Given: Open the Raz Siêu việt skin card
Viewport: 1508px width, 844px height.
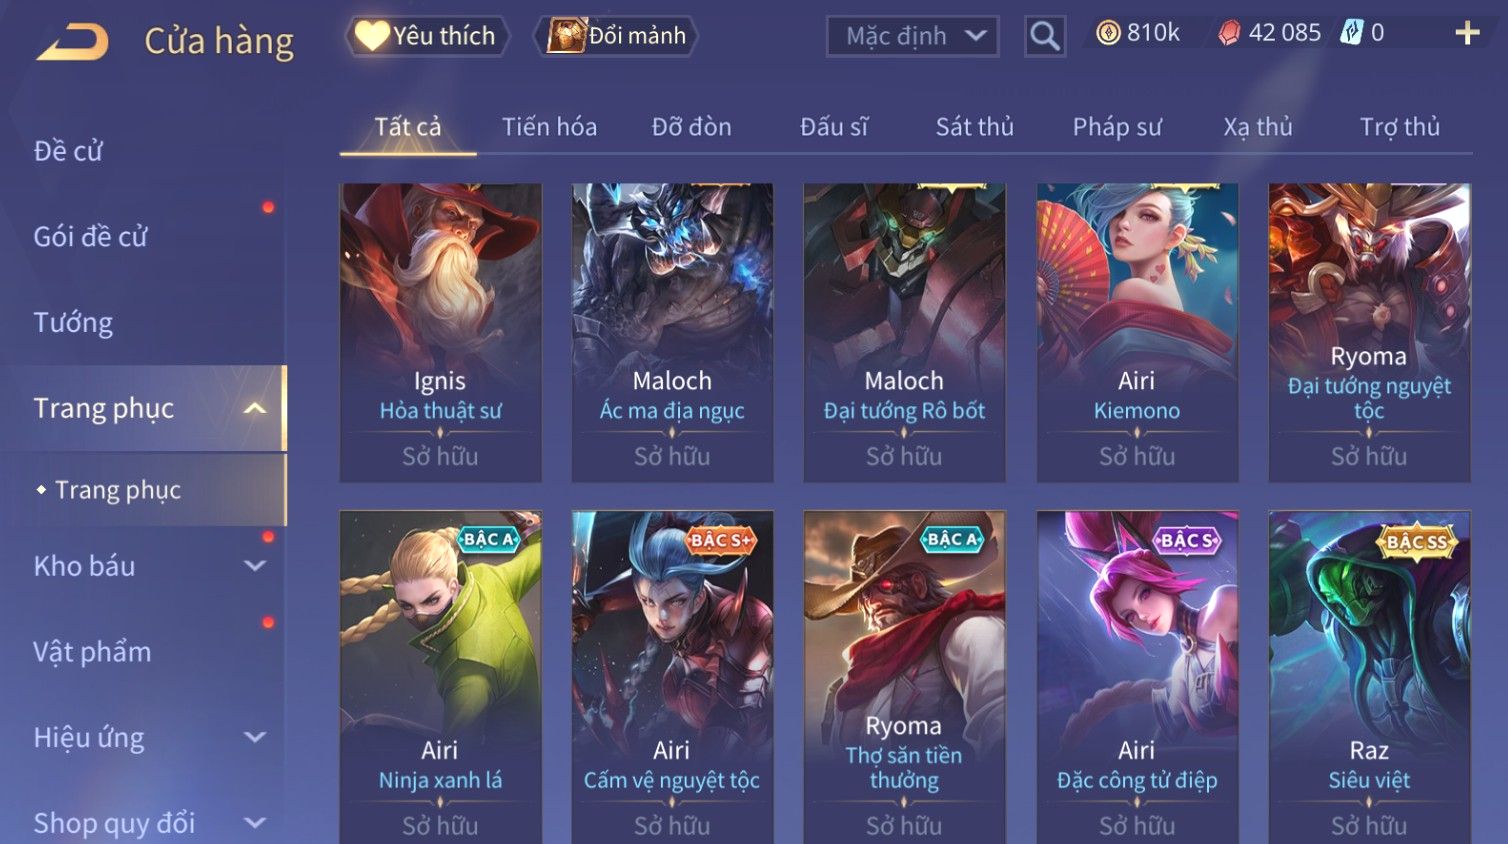Looking at the screenshot, I should 1369,677.
